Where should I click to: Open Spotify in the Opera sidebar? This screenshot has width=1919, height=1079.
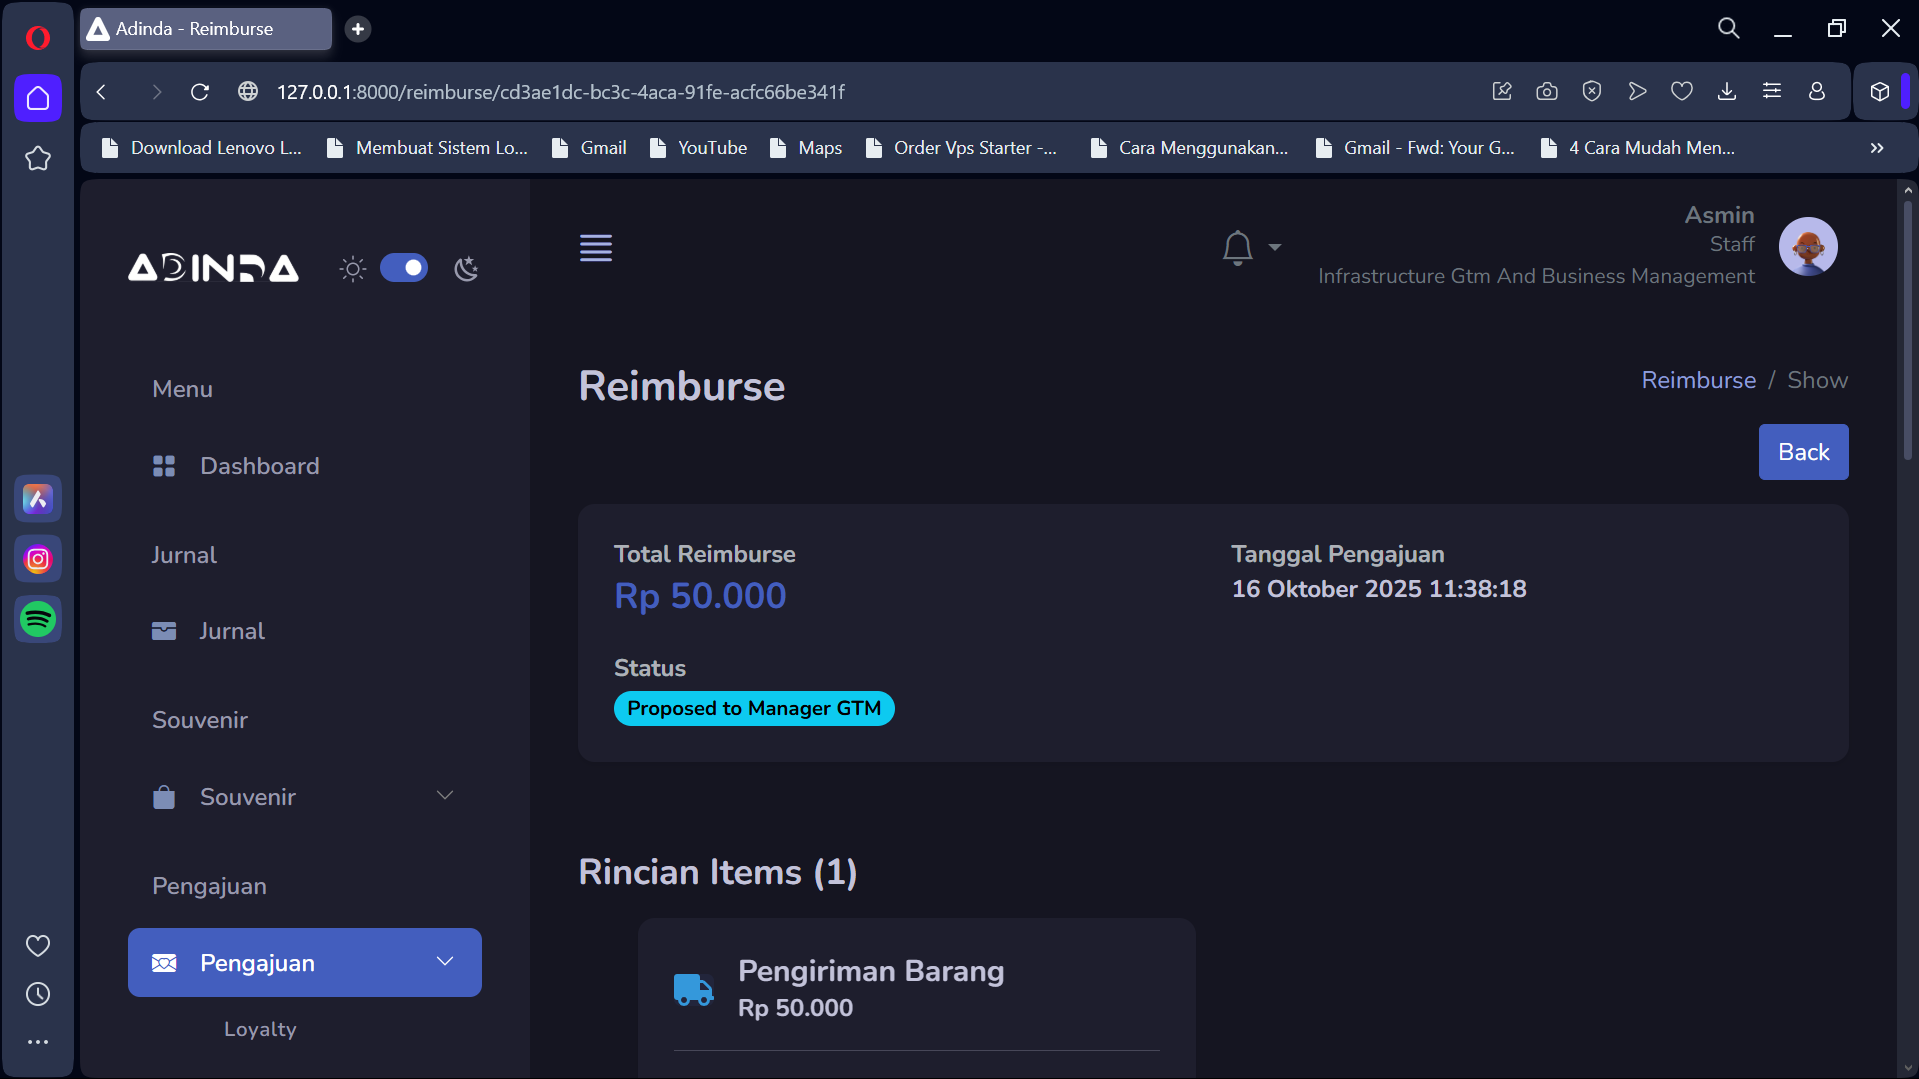(x=38, y=619)
